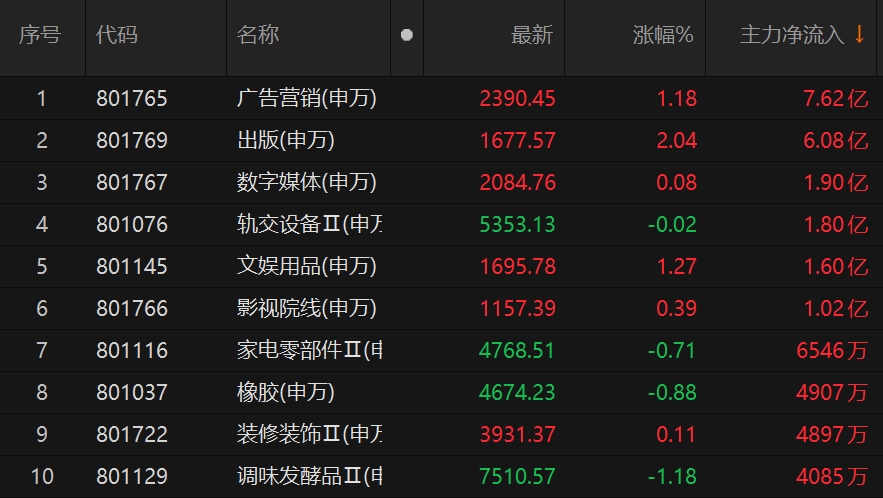Sort by the 序号 column header
This screenshot has width=883, height=498.
click(x=39, y=35)
